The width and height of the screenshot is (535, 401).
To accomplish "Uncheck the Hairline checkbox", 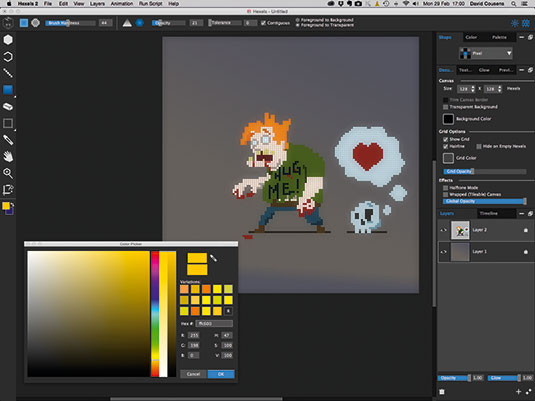I will point(446,146).
